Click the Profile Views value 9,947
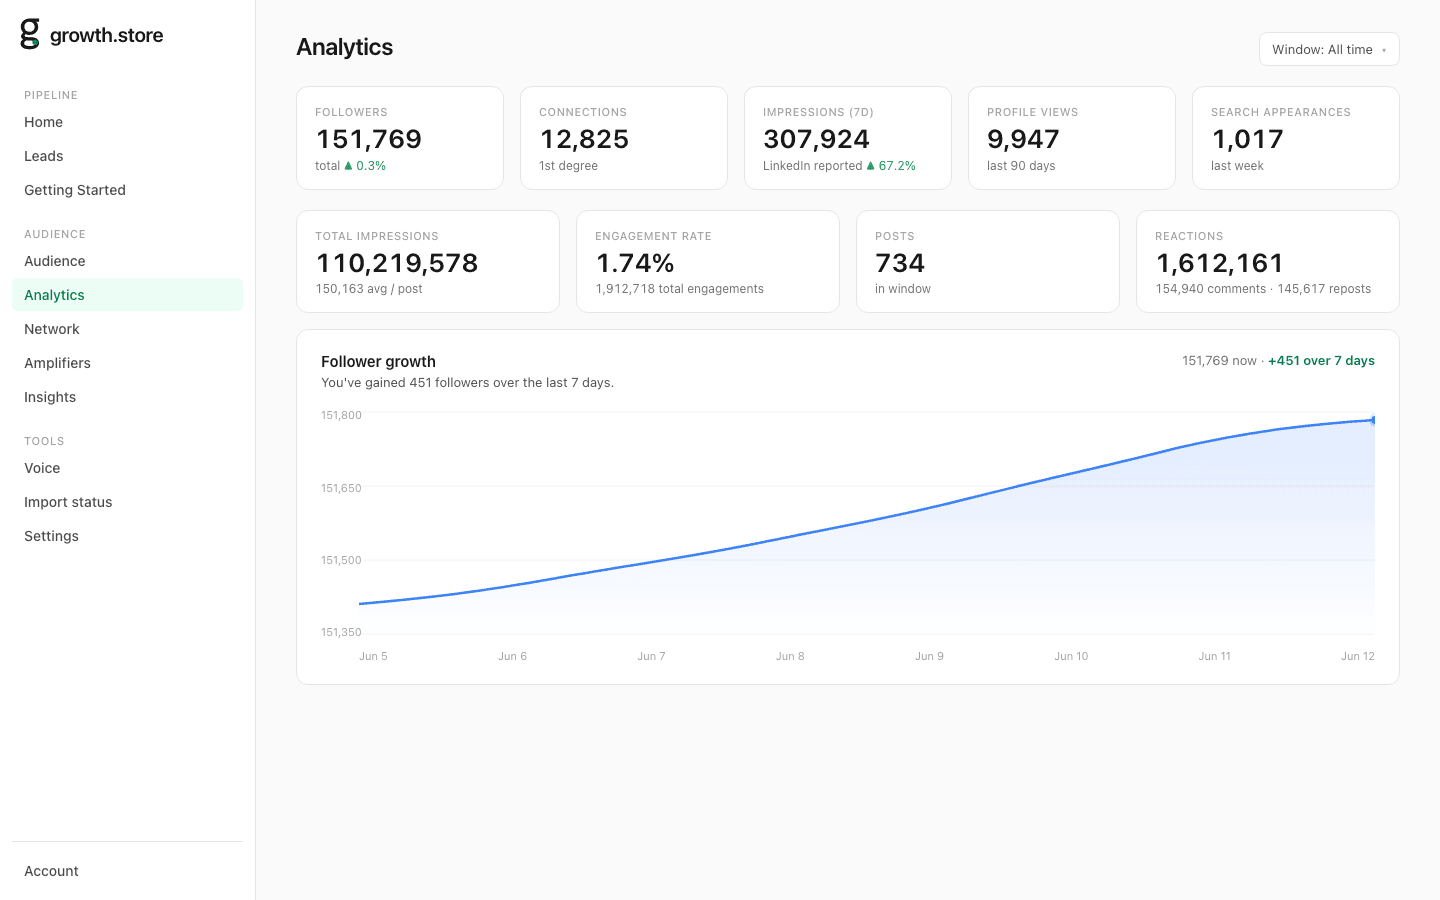This screenshot has width=1440, height=900. click(1023, 139)
